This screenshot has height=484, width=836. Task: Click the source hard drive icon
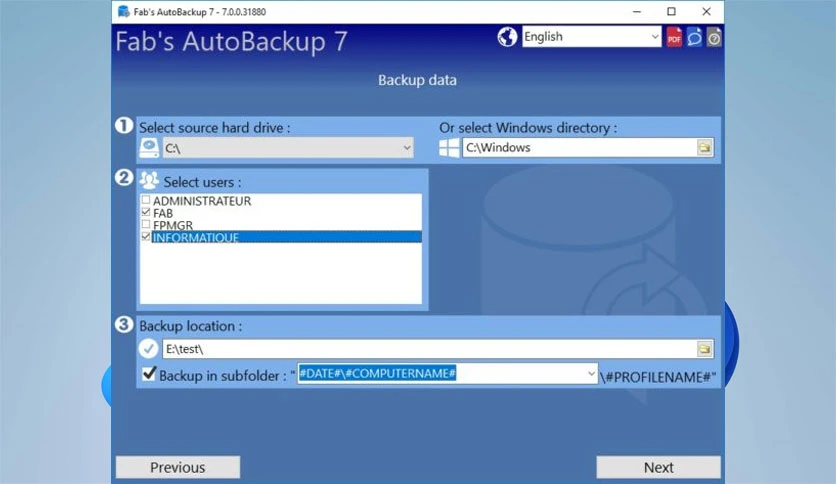coord(149,148)
